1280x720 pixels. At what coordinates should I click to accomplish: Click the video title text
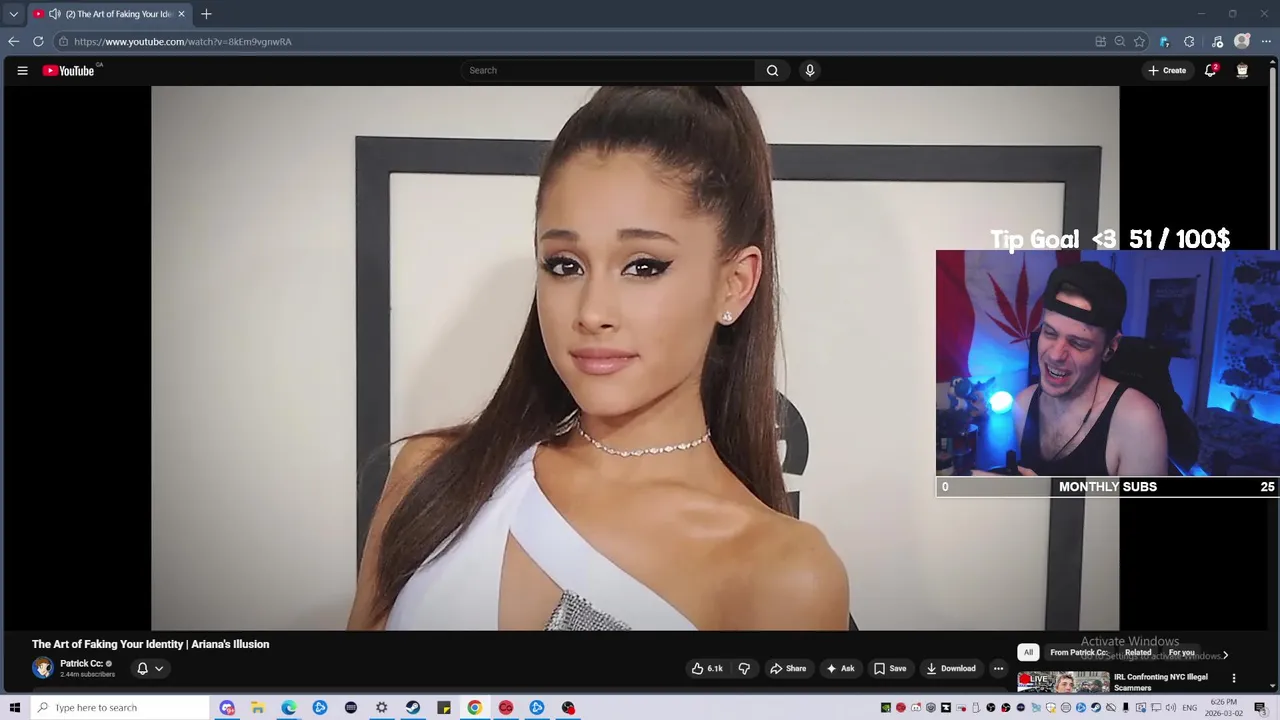[150, 644]
